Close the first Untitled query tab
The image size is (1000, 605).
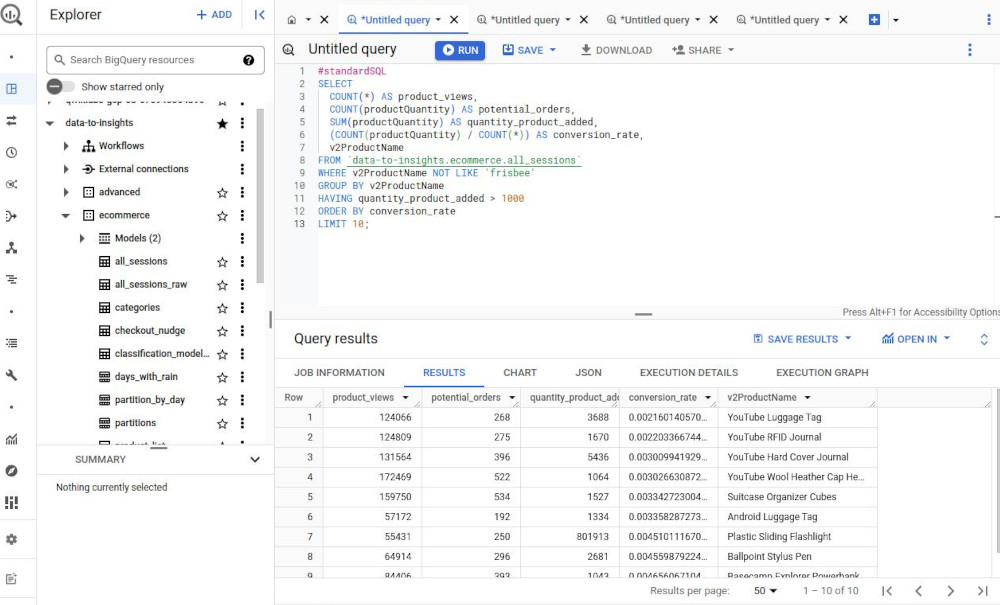pyautogui.click(x=455, y=20)
